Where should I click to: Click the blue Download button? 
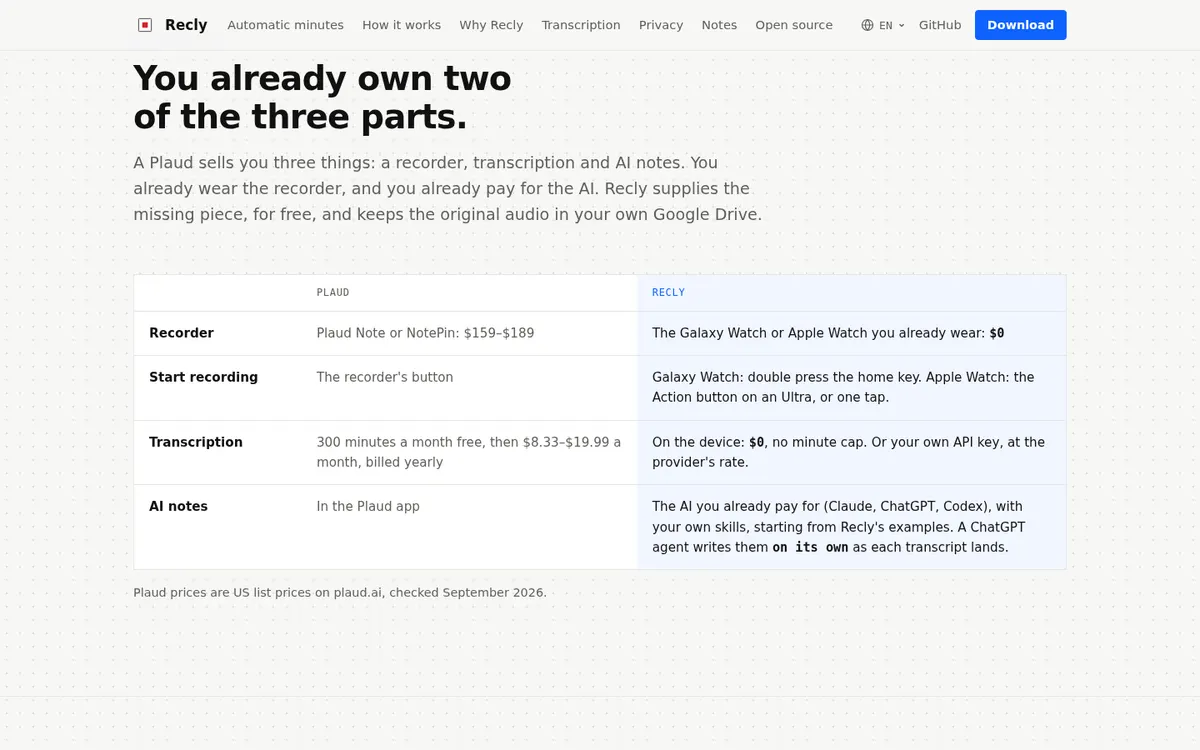(x=1020, y=25)
